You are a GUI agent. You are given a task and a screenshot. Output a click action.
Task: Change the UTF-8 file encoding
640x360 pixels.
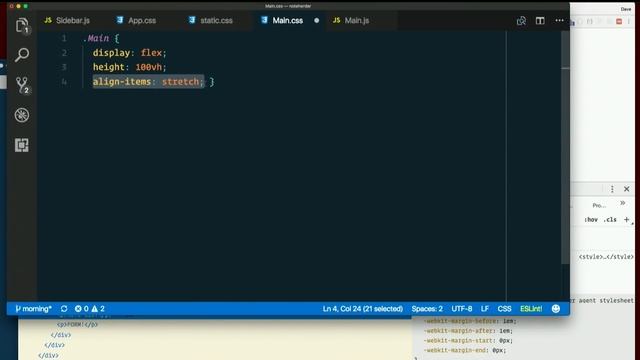(x=462, y=309)
